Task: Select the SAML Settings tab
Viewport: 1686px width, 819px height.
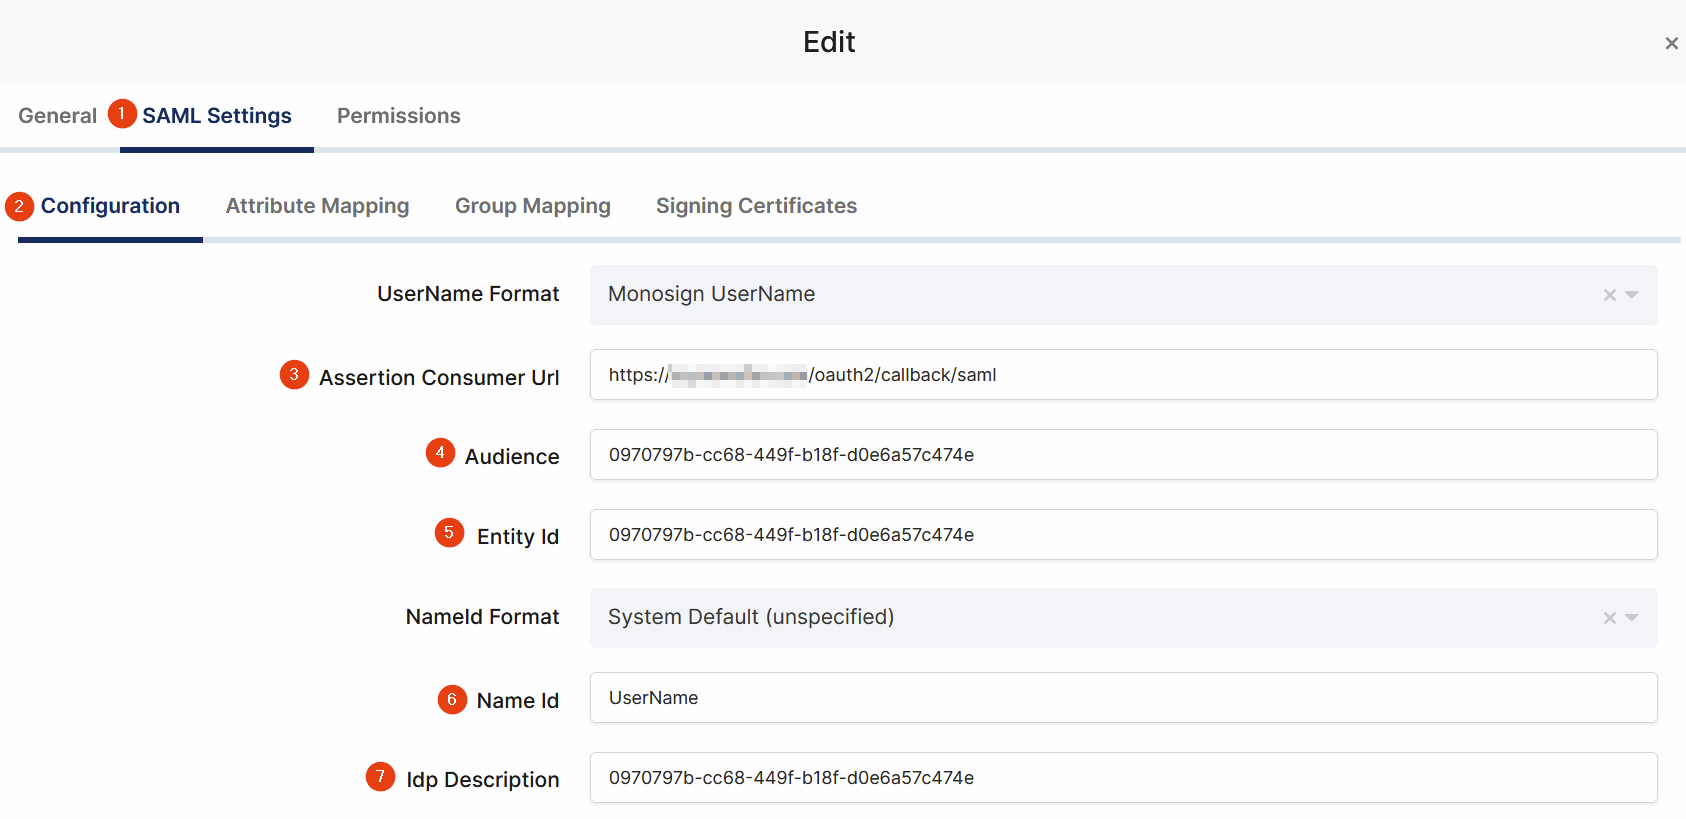Action: [216, 116]
